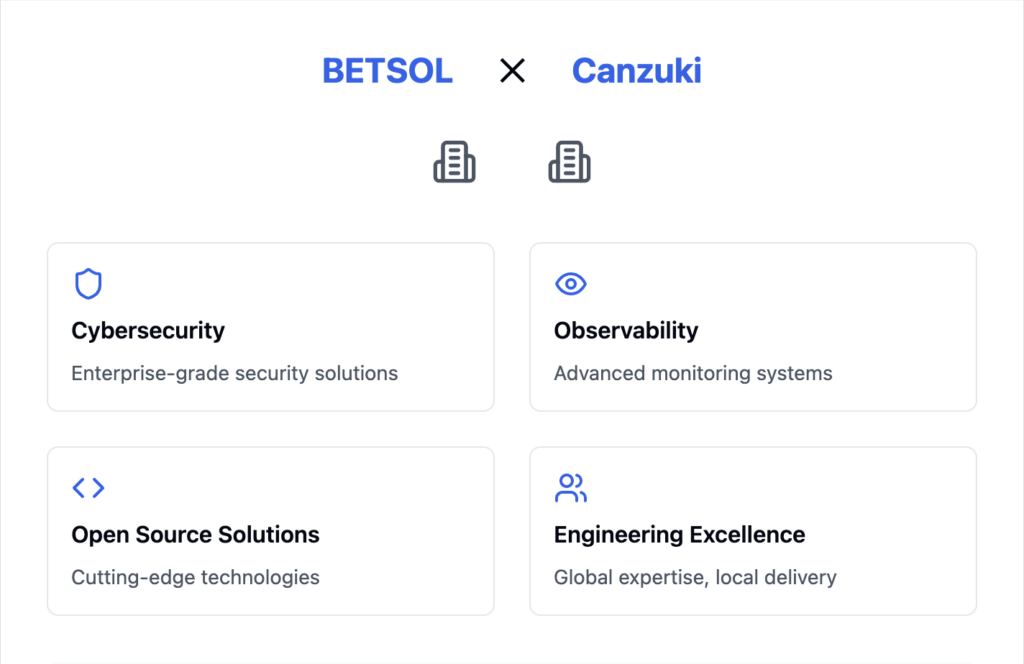Click the X symbol between the brand names

pyautogui.click(x=513, y=71)
